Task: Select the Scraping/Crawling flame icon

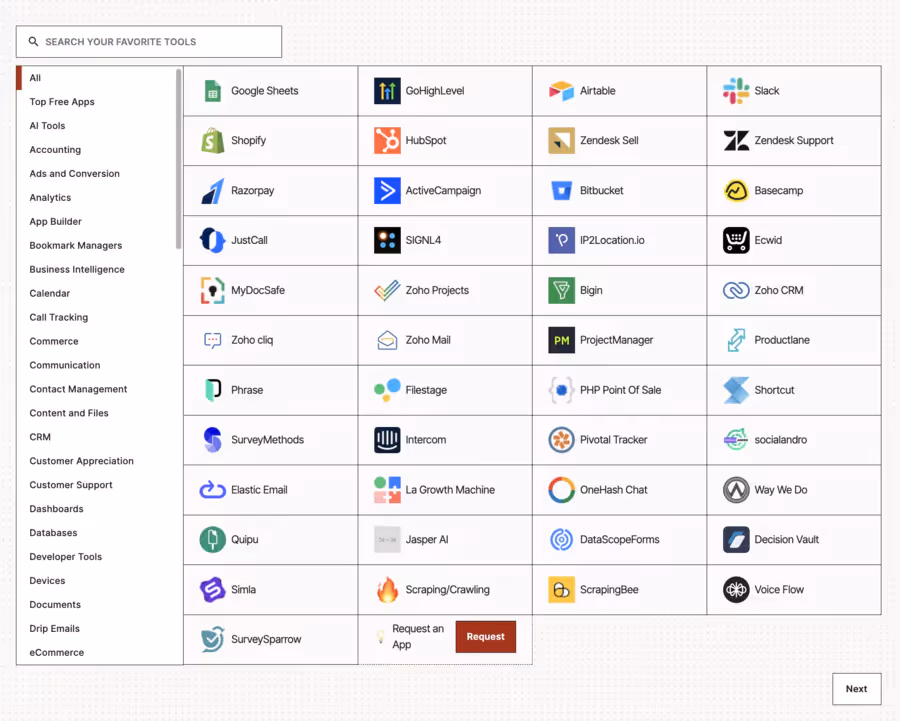Action: click(387, 590)
